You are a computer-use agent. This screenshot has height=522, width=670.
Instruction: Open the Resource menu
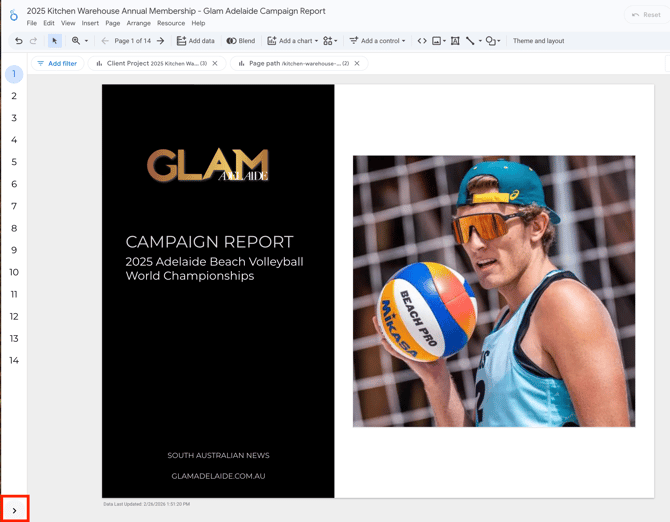170,23
